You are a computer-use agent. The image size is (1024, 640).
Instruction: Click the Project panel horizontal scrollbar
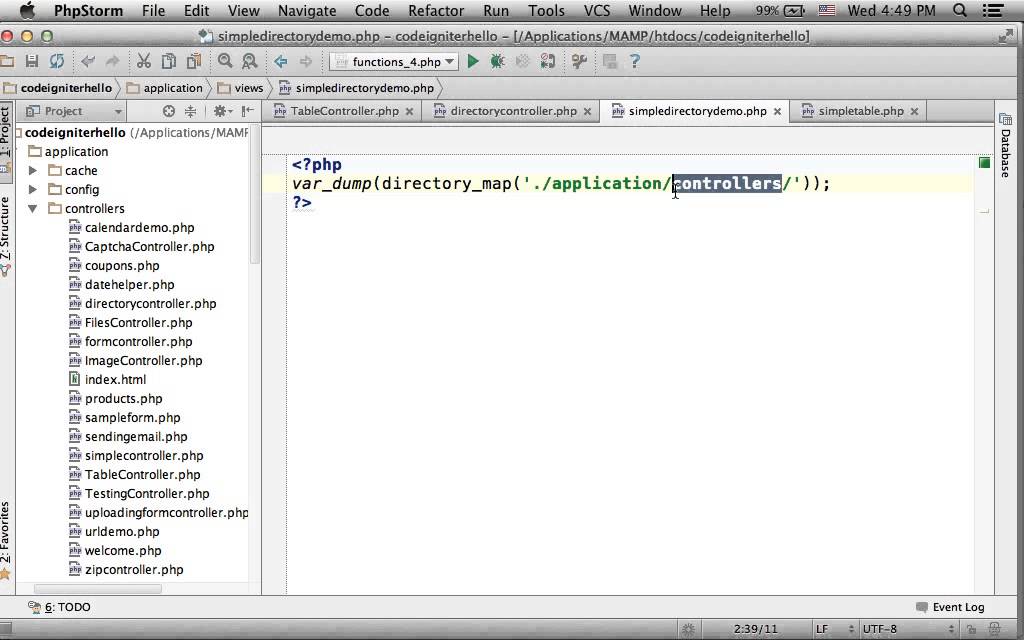coord(98,588)
